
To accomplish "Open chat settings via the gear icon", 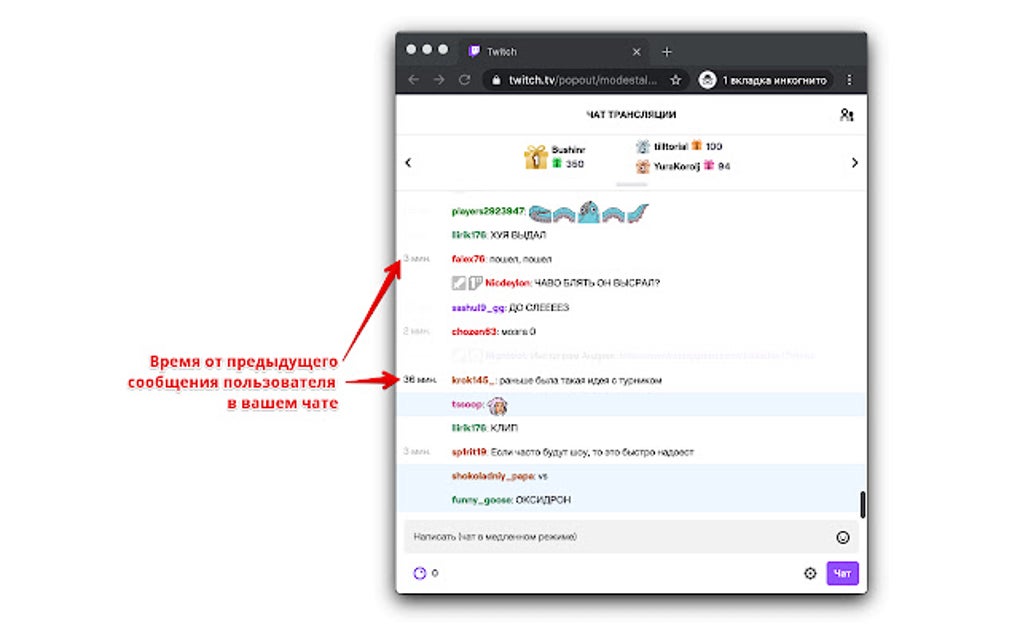I will (x=810, y=574).
